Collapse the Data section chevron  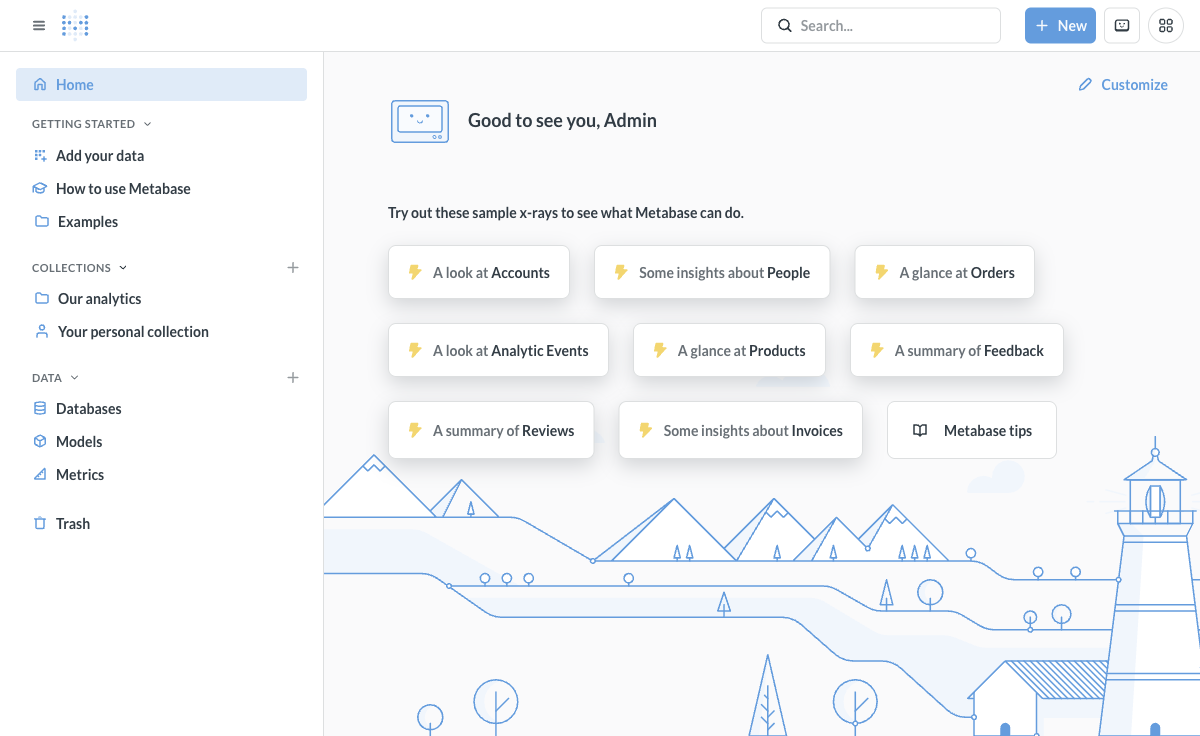tap(74, 378)
